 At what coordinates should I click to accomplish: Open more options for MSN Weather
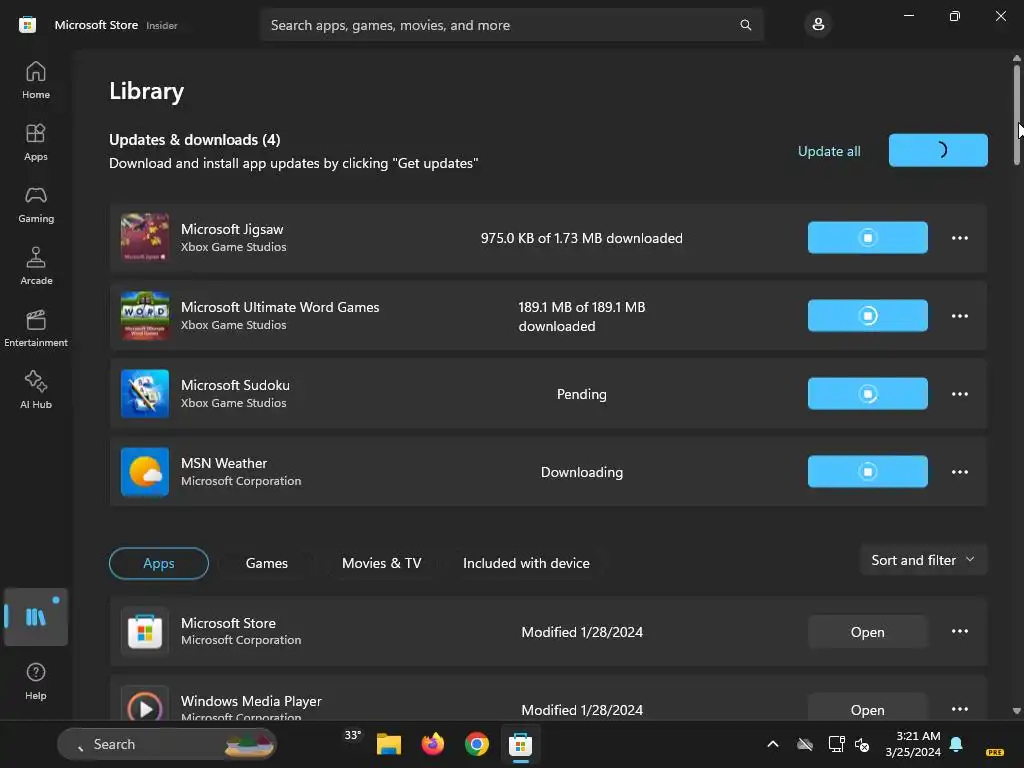point(959,472)
